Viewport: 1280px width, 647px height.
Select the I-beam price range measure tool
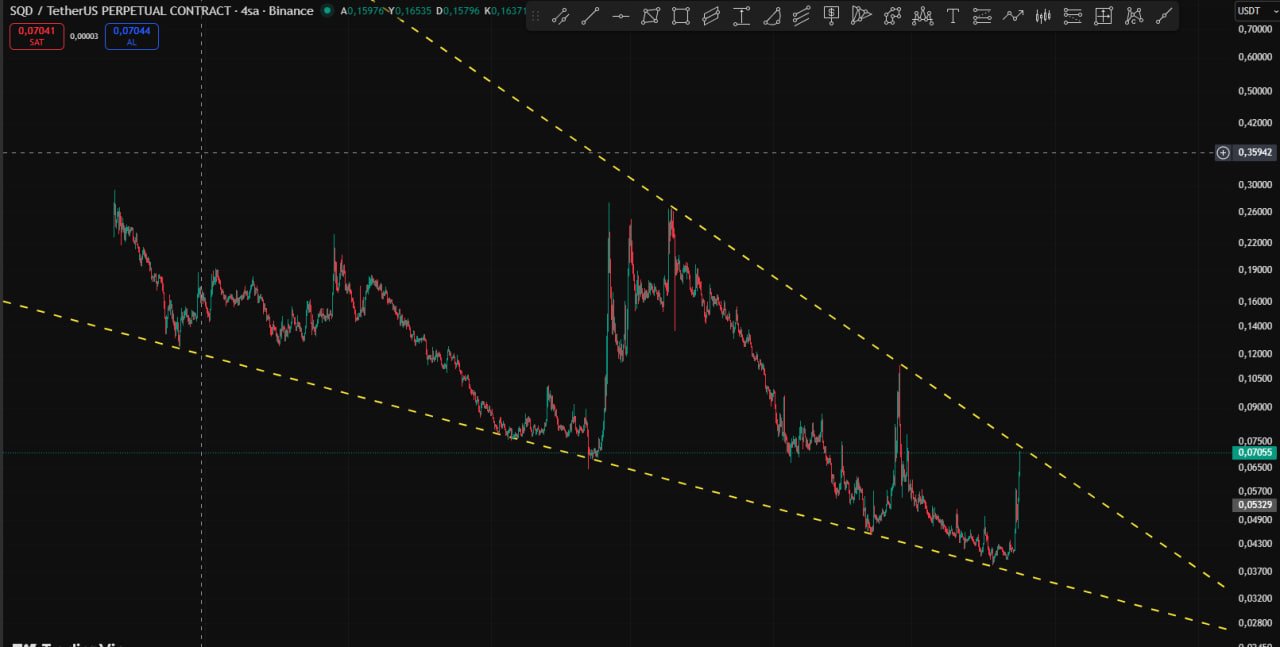[741, 16]
